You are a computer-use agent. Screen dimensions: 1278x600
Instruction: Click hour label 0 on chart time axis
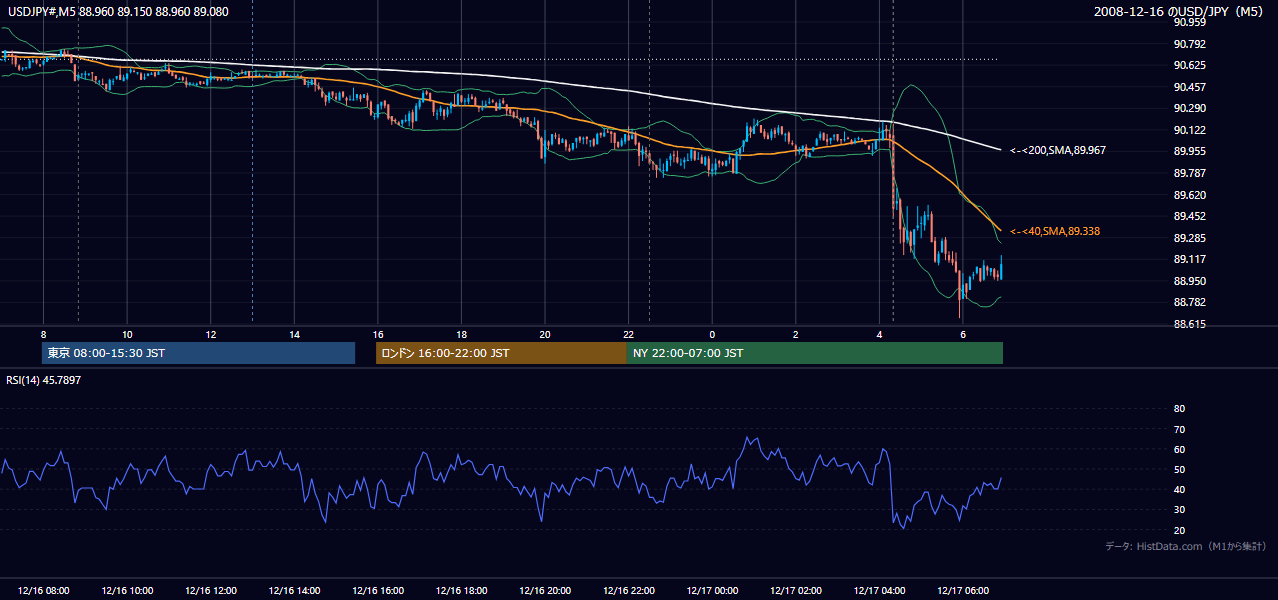point(712,334)
